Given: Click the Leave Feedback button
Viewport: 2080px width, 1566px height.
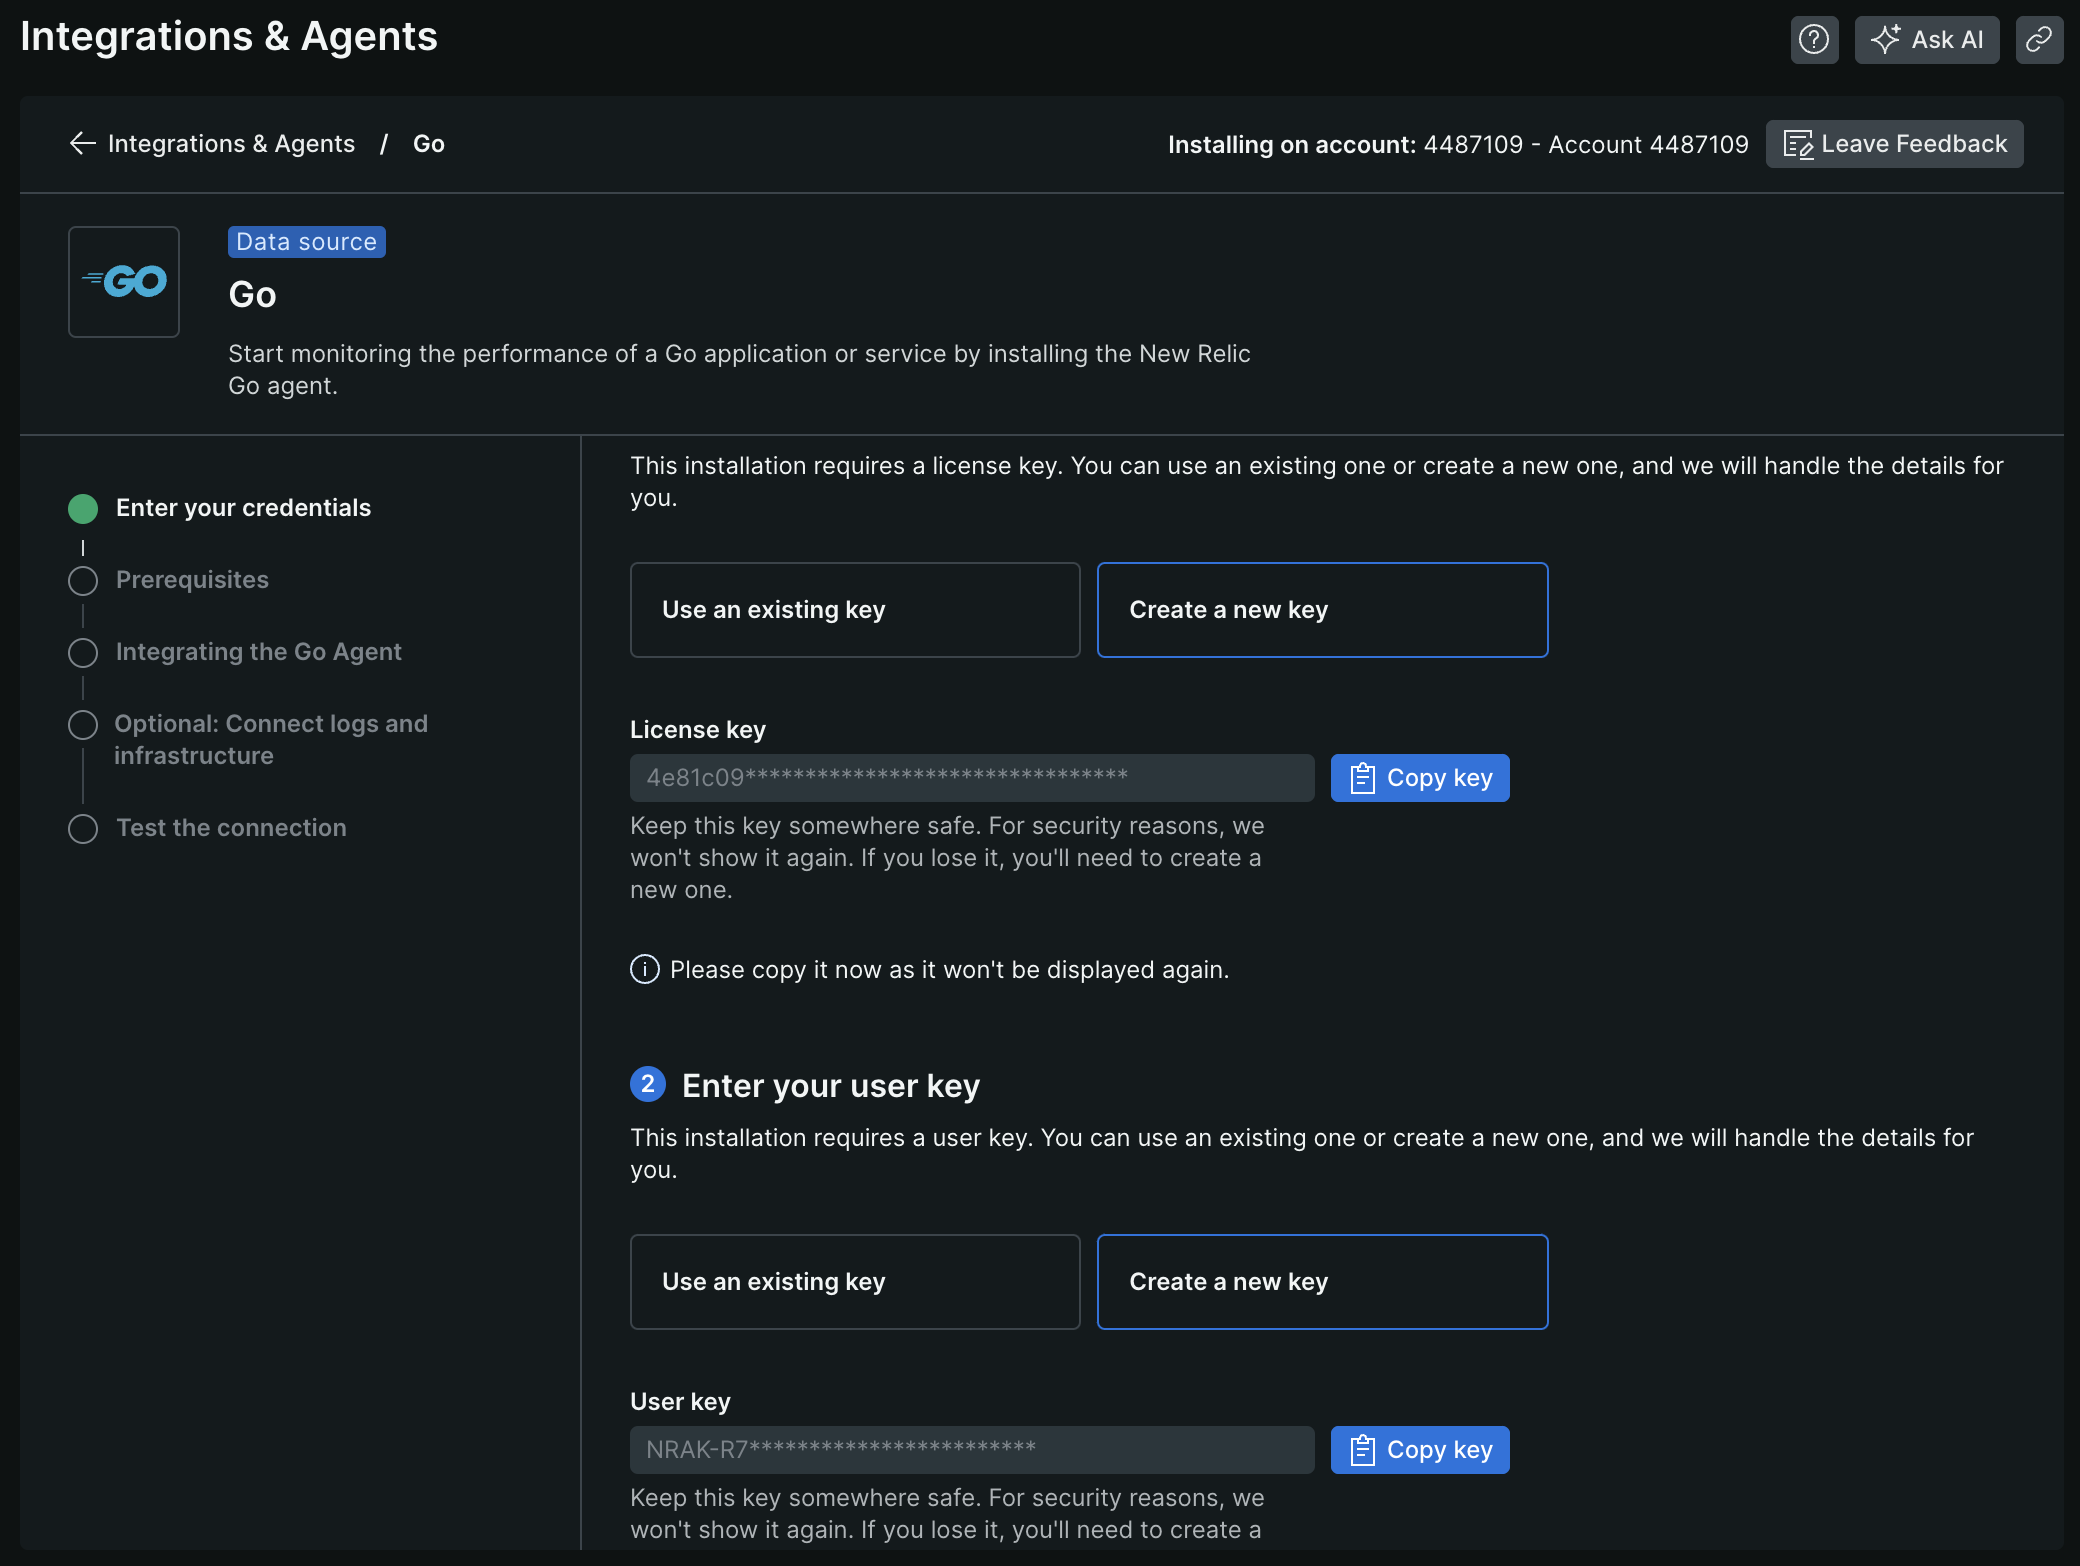Looking at the screenshot, I should pos(1894,144).
